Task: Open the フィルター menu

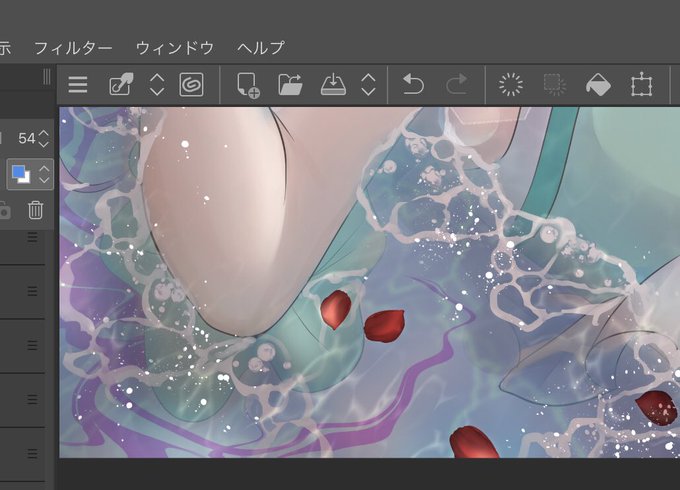Action: [x=73, y=48]
